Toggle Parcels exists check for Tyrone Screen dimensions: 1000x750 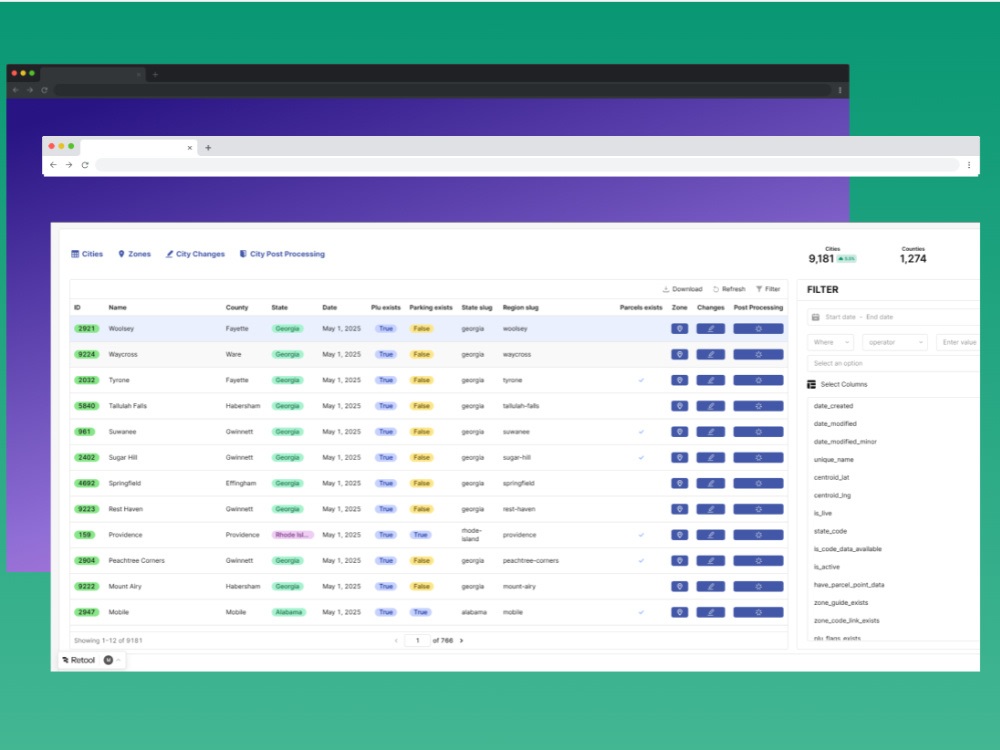tap(641, 381)
